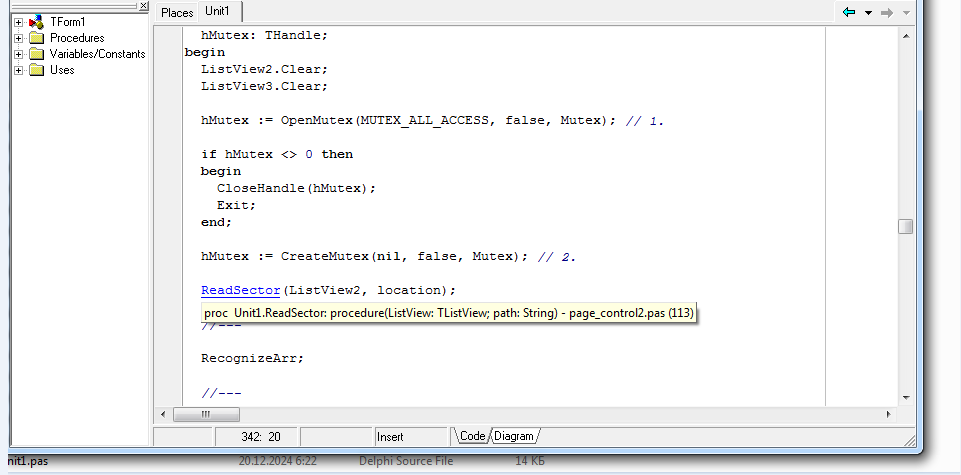Screen dimensions: 961x475
Task: Click the Procedures folder icon
Action: coord(36,38)
